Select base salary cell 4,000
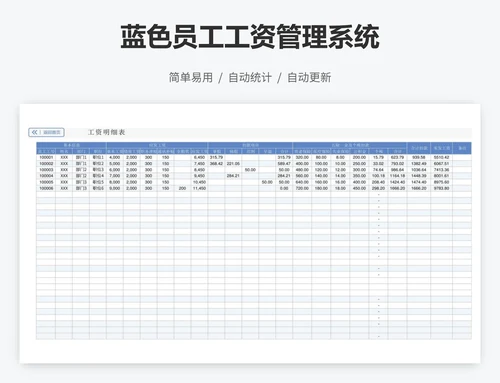 coord(115,157)
